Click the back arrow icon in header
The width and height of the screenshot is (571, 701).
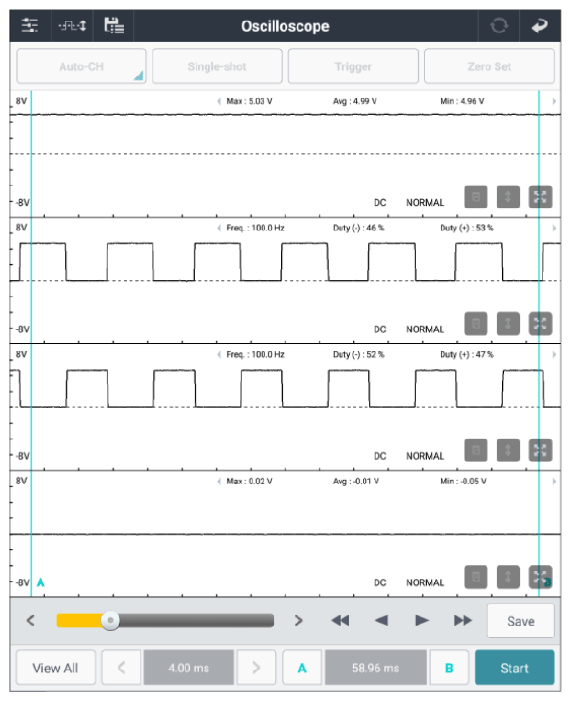pyautogui.click(x=540, y=26)
